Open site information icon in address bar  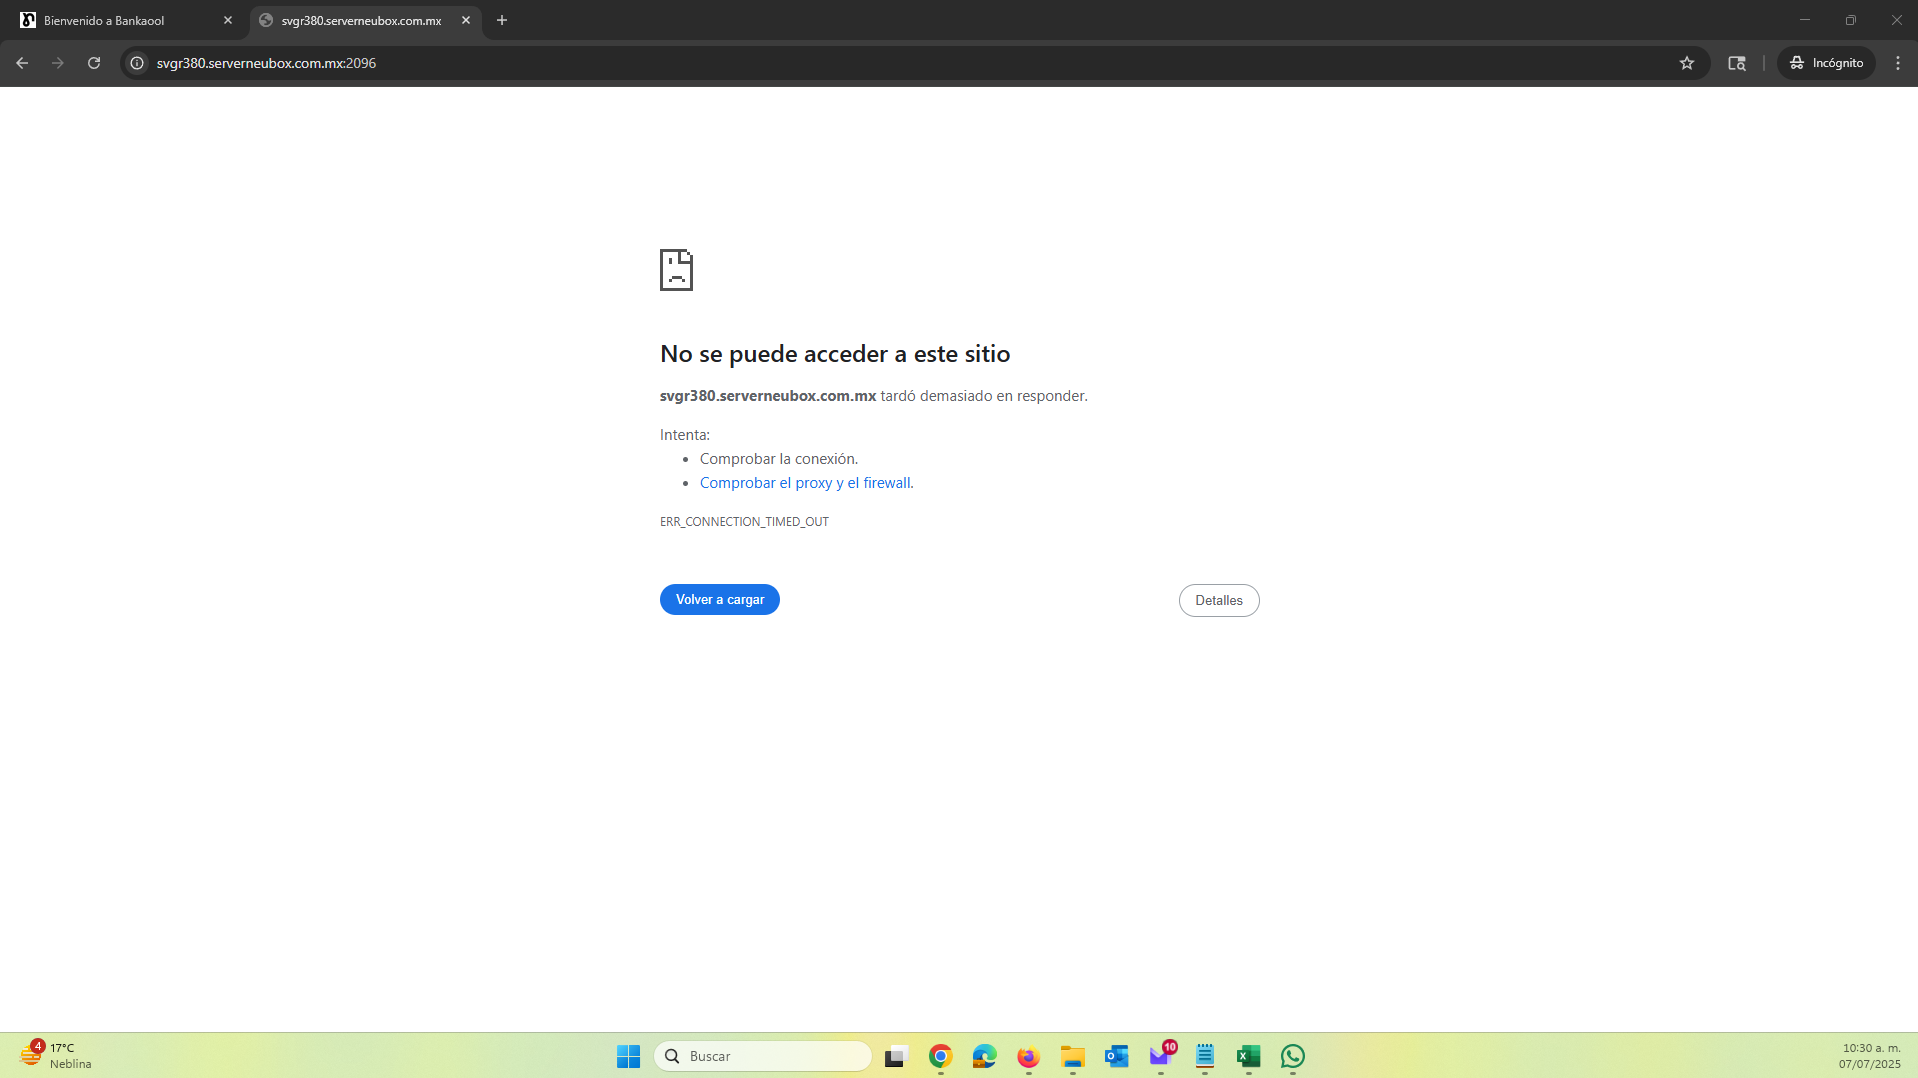coord(138,63)
